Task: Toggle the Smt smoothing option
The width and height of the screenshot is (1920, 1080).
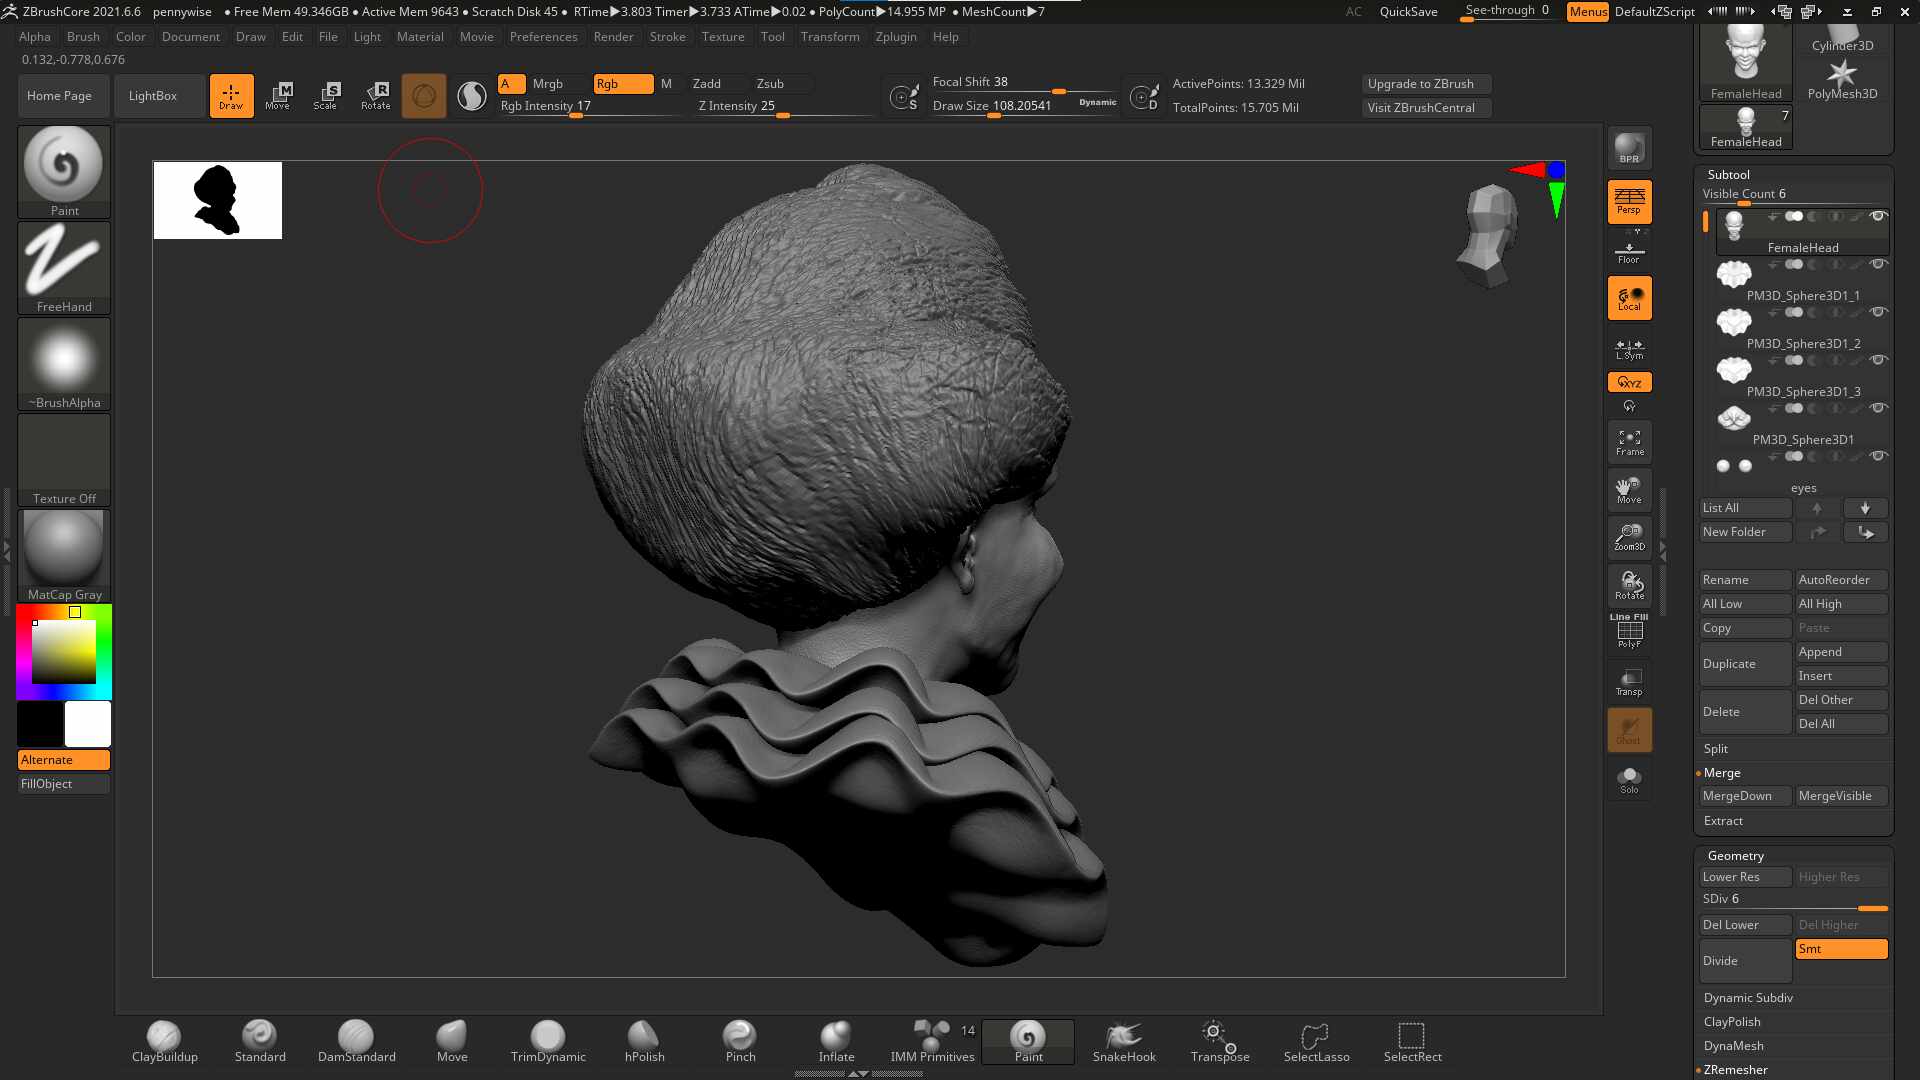Action: pyautogui.click(x=1841, y=949)
